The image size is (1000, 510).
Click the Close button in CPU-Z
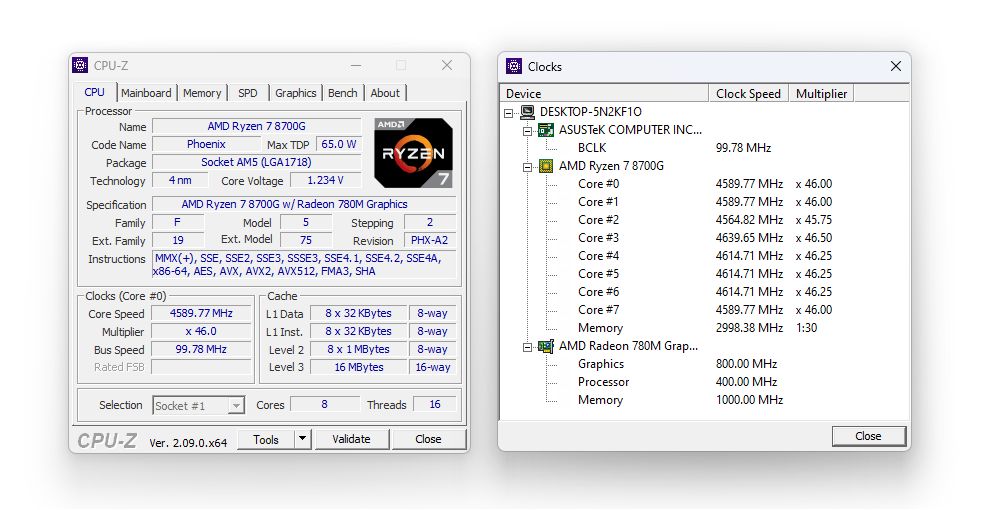coord(429,439)
